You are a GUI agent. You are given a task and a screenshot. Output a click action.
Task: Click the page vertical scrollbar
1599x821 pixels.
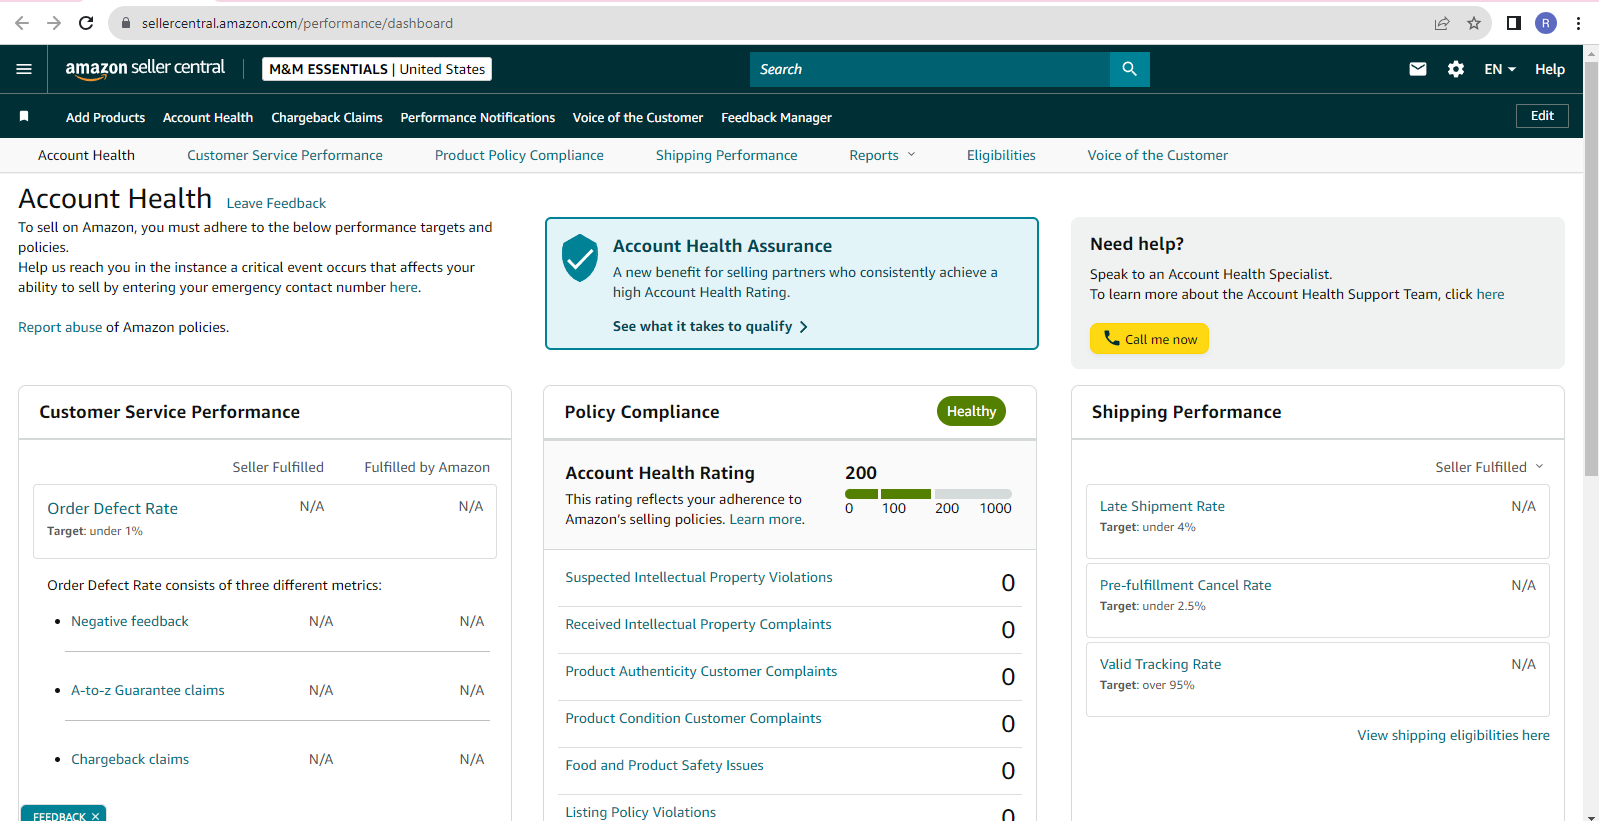pos(1591,269)
